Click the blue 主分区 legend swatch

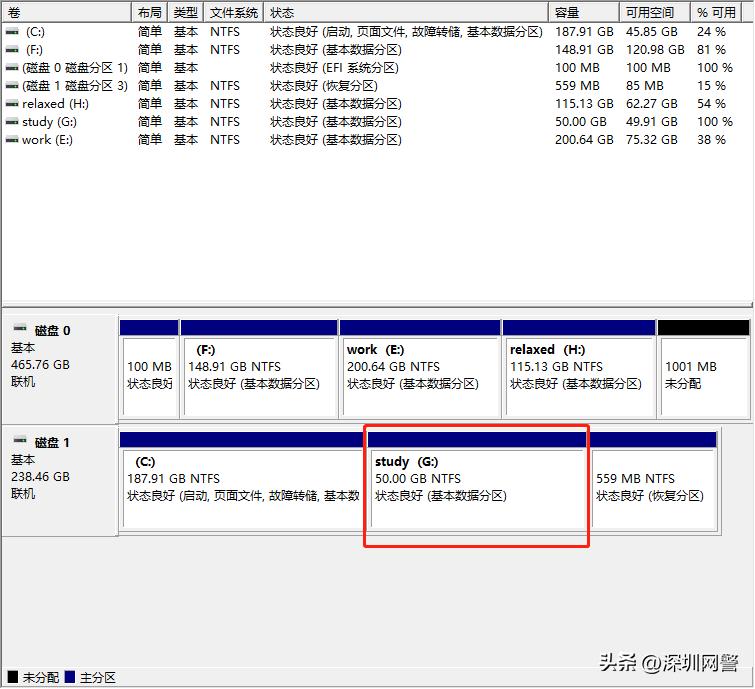(x=70, y=677)
